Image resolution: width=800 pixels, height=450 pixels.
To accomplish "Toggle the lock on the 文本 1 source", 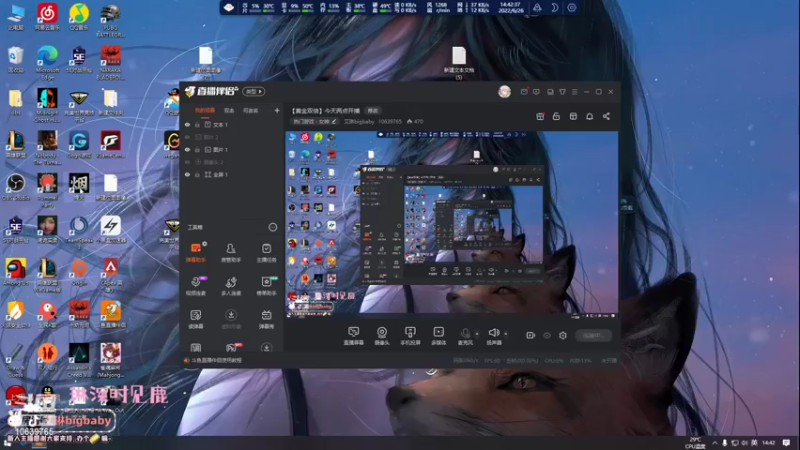I will 197,124.
